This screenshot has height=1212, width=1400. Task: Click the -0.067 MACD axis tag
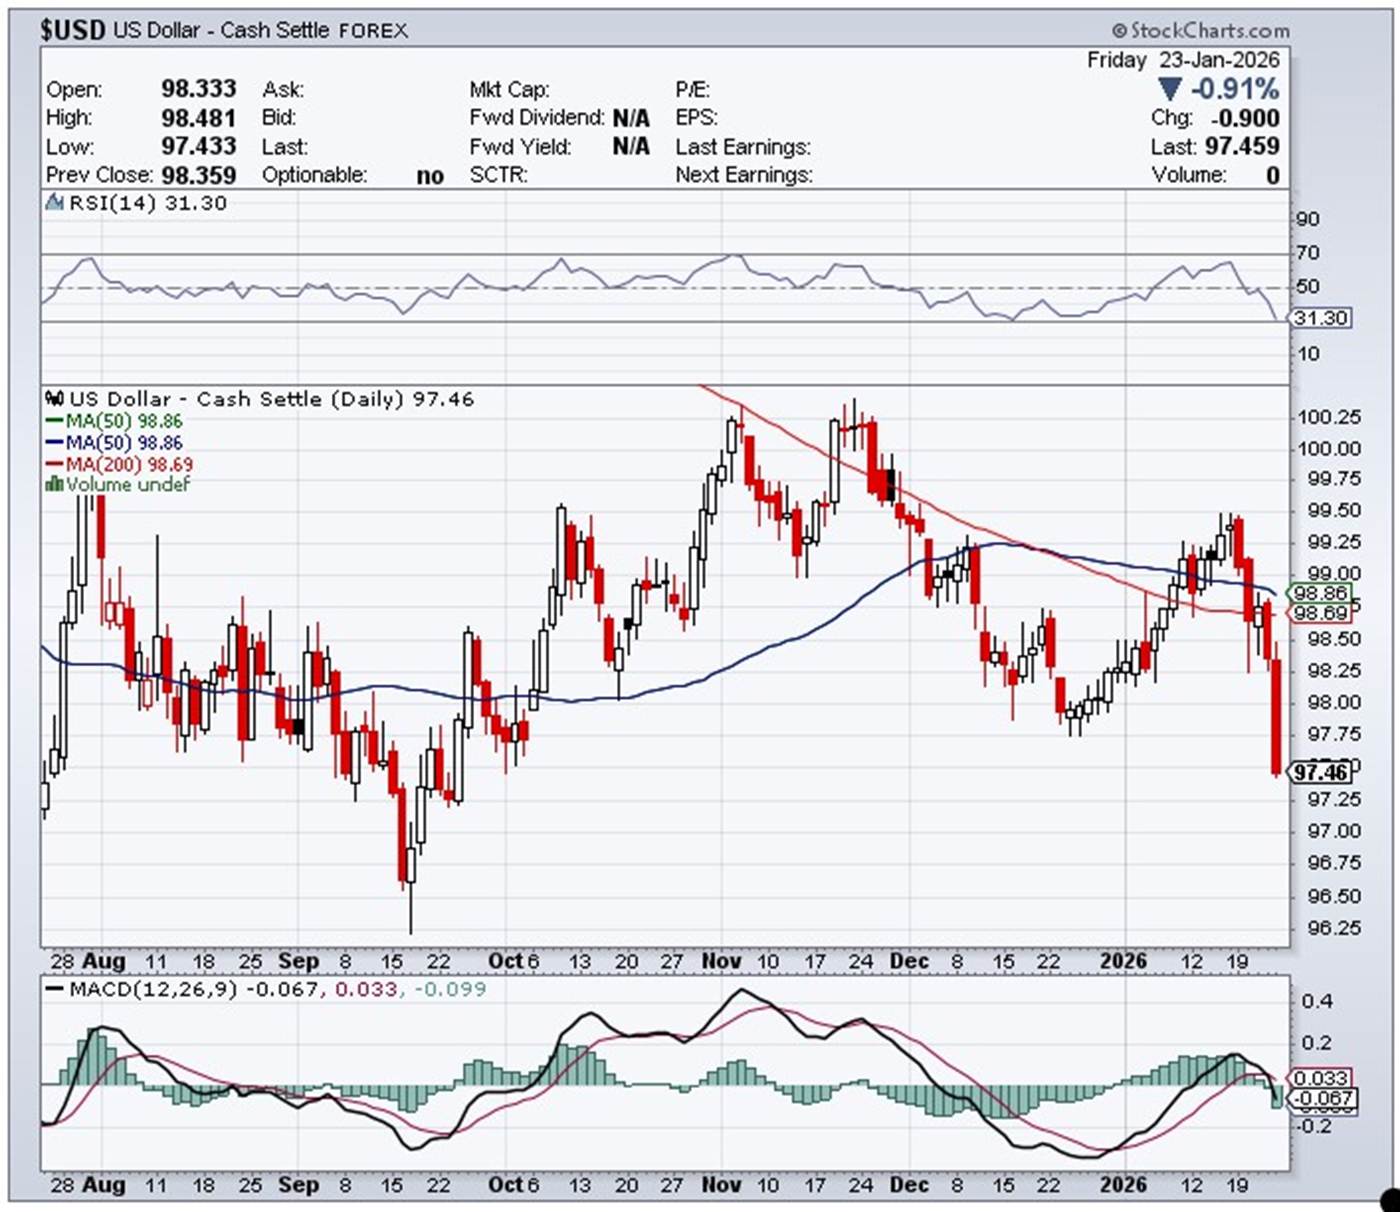coord(1321,1098)
